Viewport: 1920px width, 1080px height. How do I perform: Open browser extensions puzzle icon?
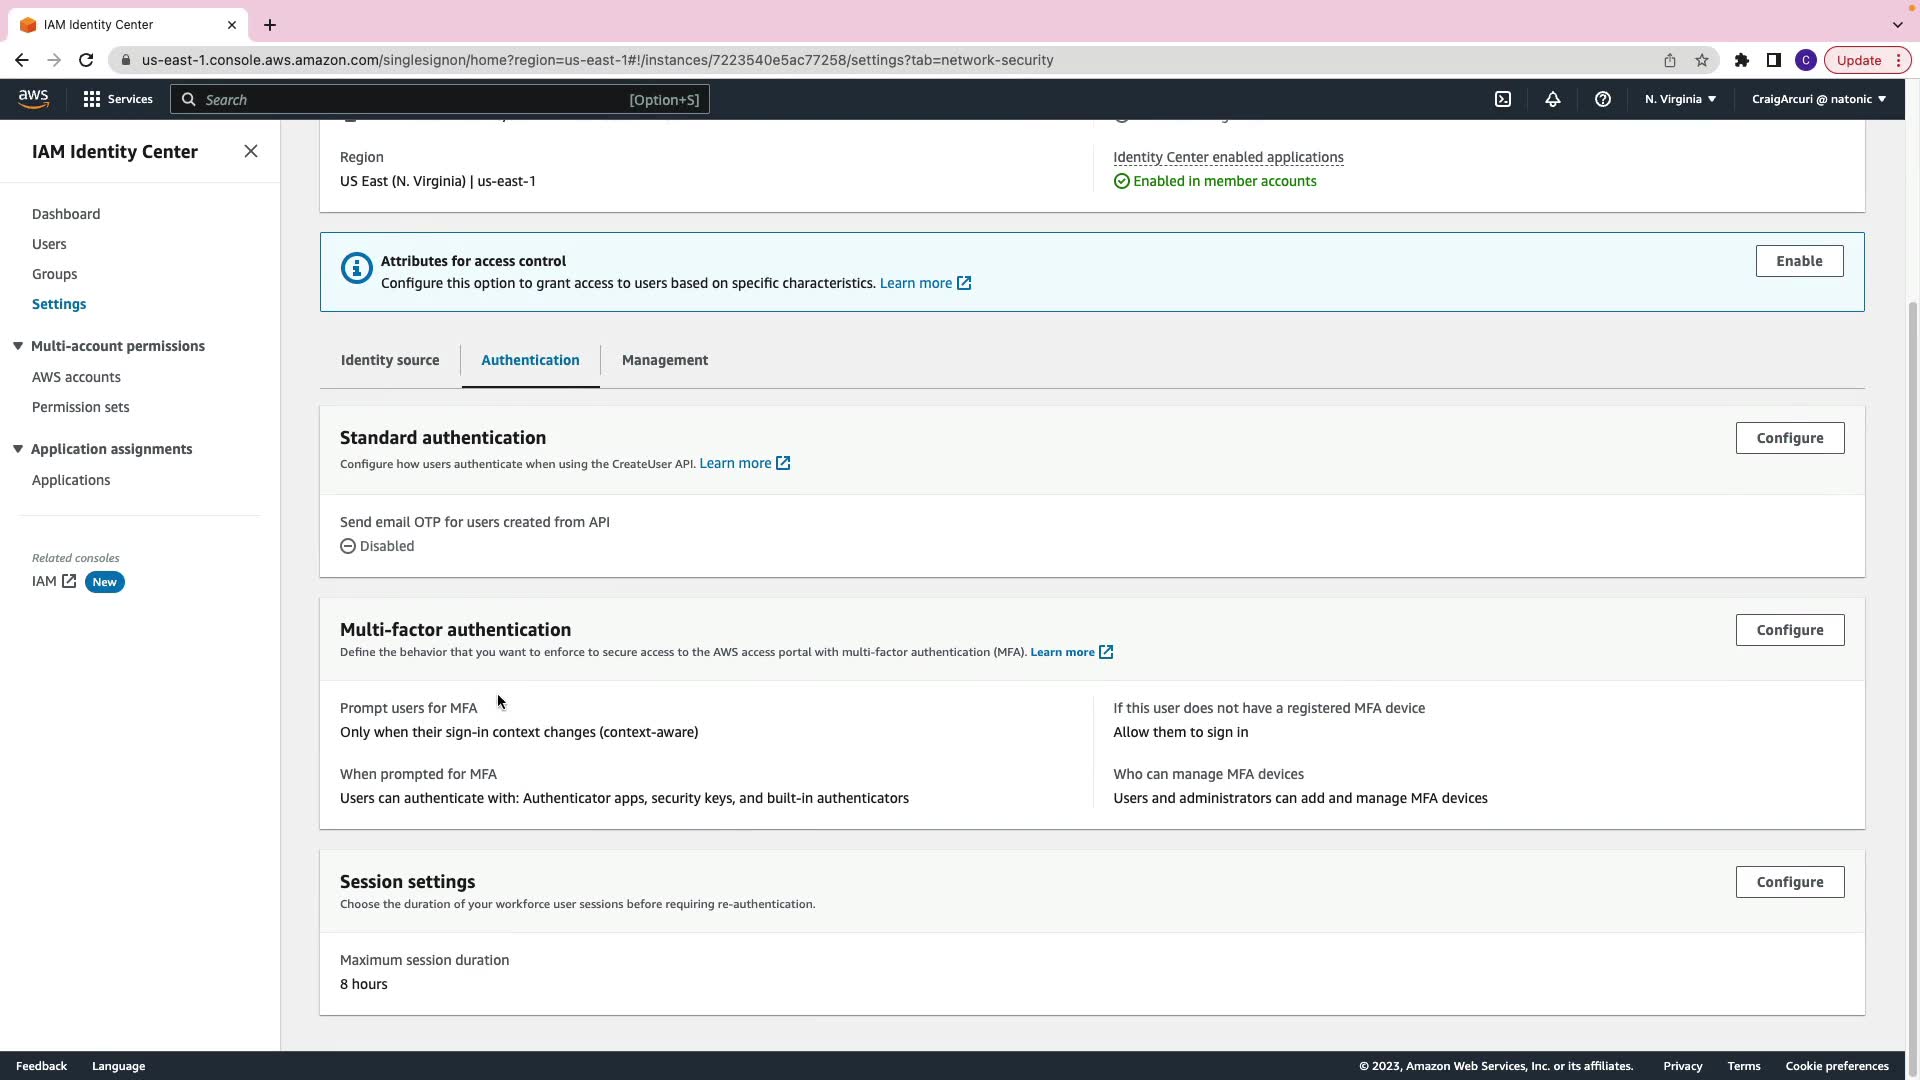coord(1742,60)
